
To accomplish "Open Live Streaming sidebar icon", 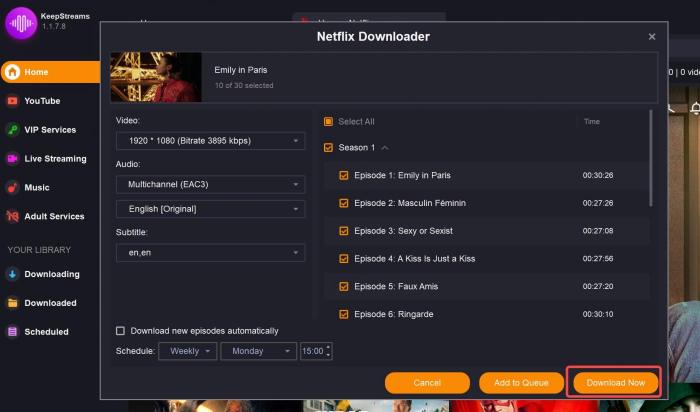I will pos(13,158).
